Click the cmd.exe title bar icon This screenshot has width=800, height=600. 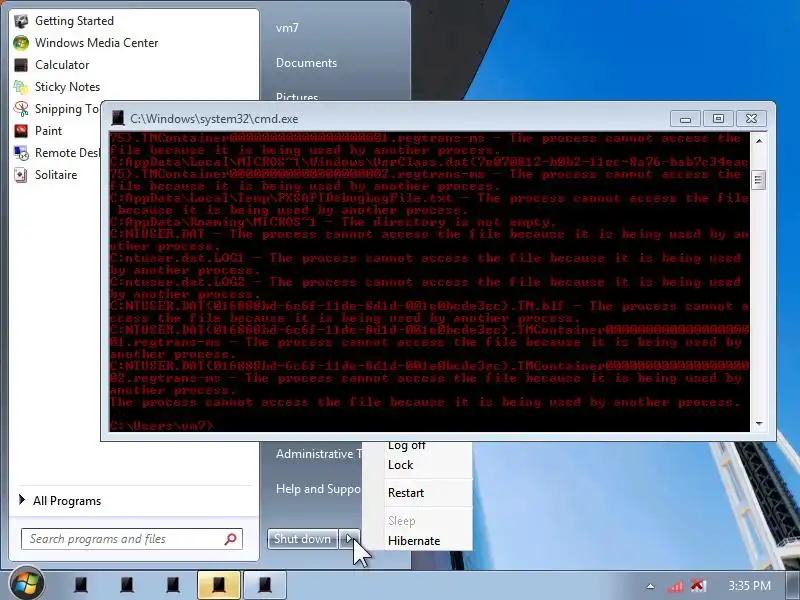coord(118,118)
